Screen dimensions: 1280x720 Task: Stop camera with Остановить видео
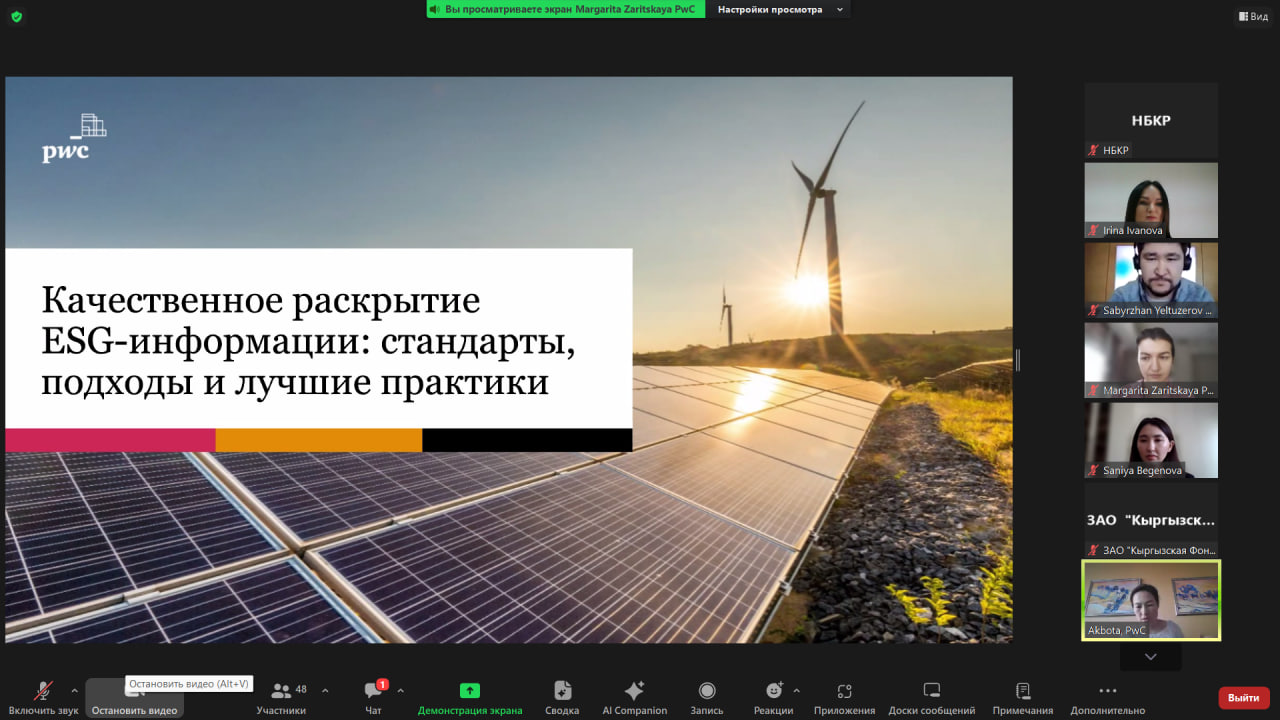tap(134, 697)
